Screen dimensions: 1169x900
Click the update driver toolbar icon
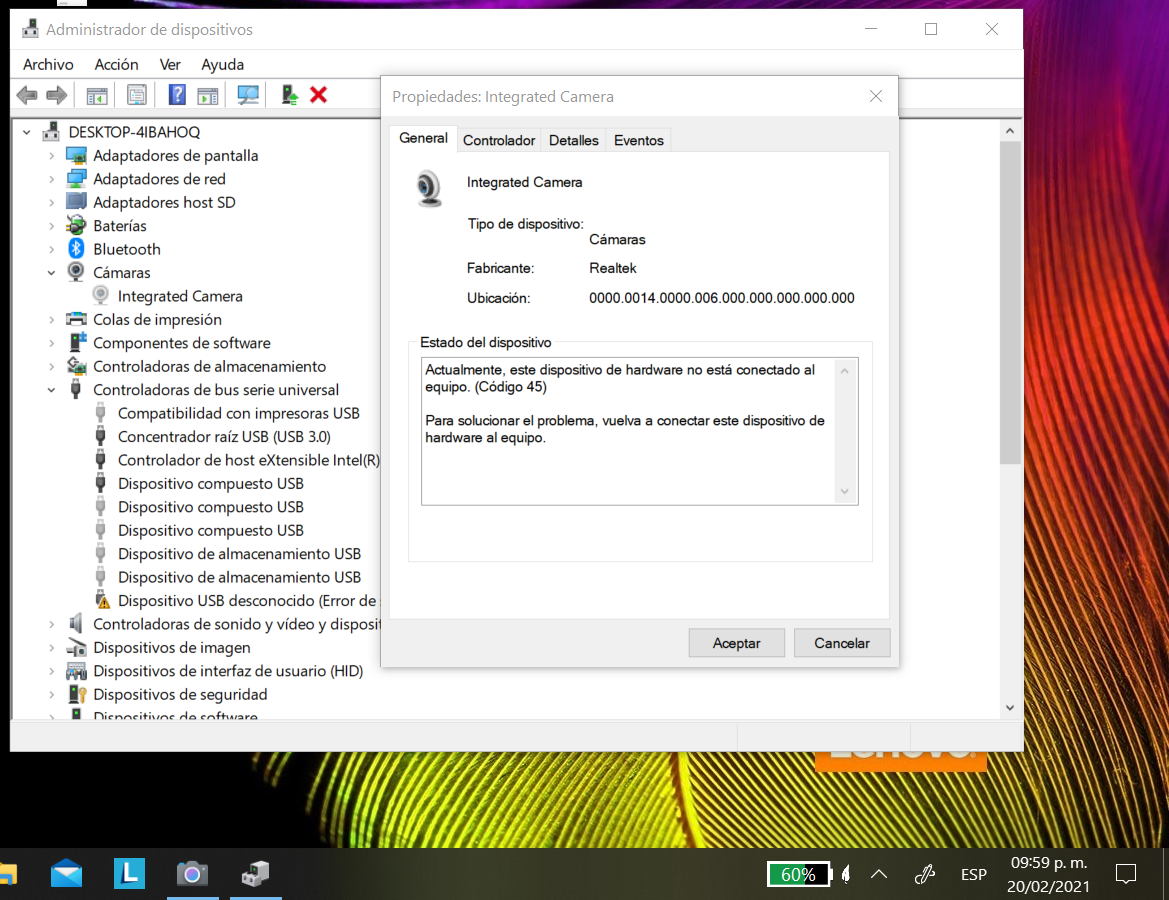(289, 95)
